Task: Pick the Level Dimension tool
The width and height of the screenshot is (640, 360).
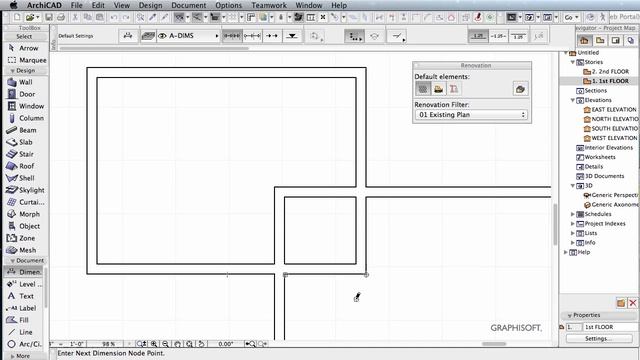Action: [24, 284]
